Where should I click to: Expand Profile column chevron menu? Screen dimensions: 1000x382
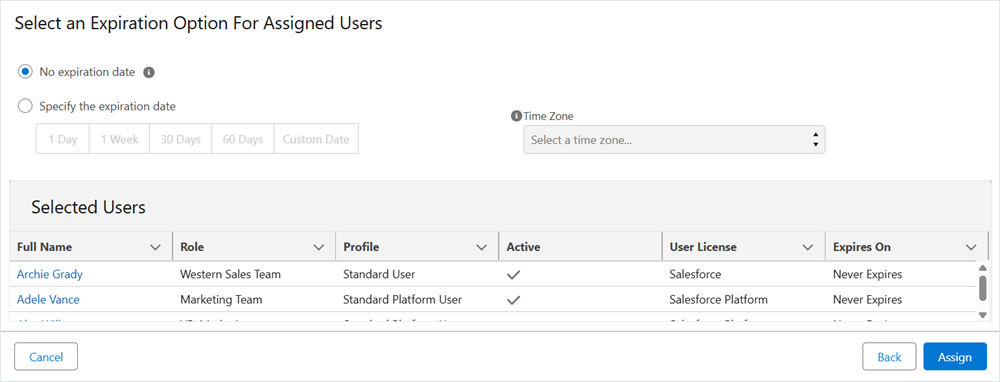482,247
